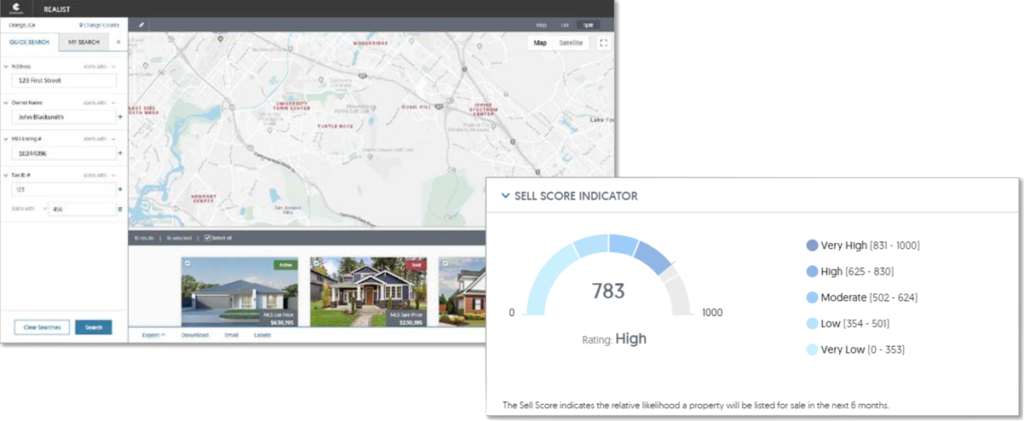Screen dimensions: 1024x421
Task: Uncheck the Sold listing house checkbox
Action: 316,263
